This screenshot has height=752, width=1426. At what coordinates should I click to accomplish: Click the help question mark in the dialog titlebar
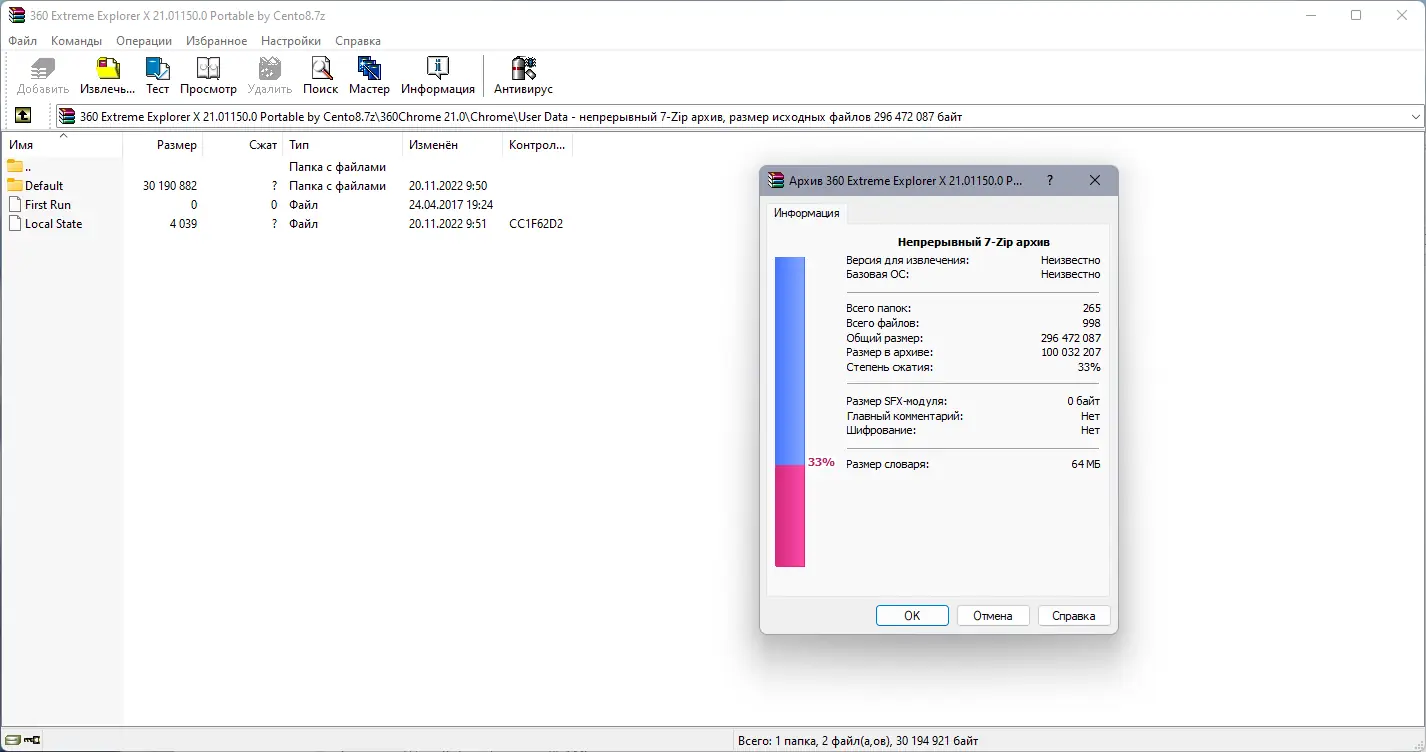1049,181
